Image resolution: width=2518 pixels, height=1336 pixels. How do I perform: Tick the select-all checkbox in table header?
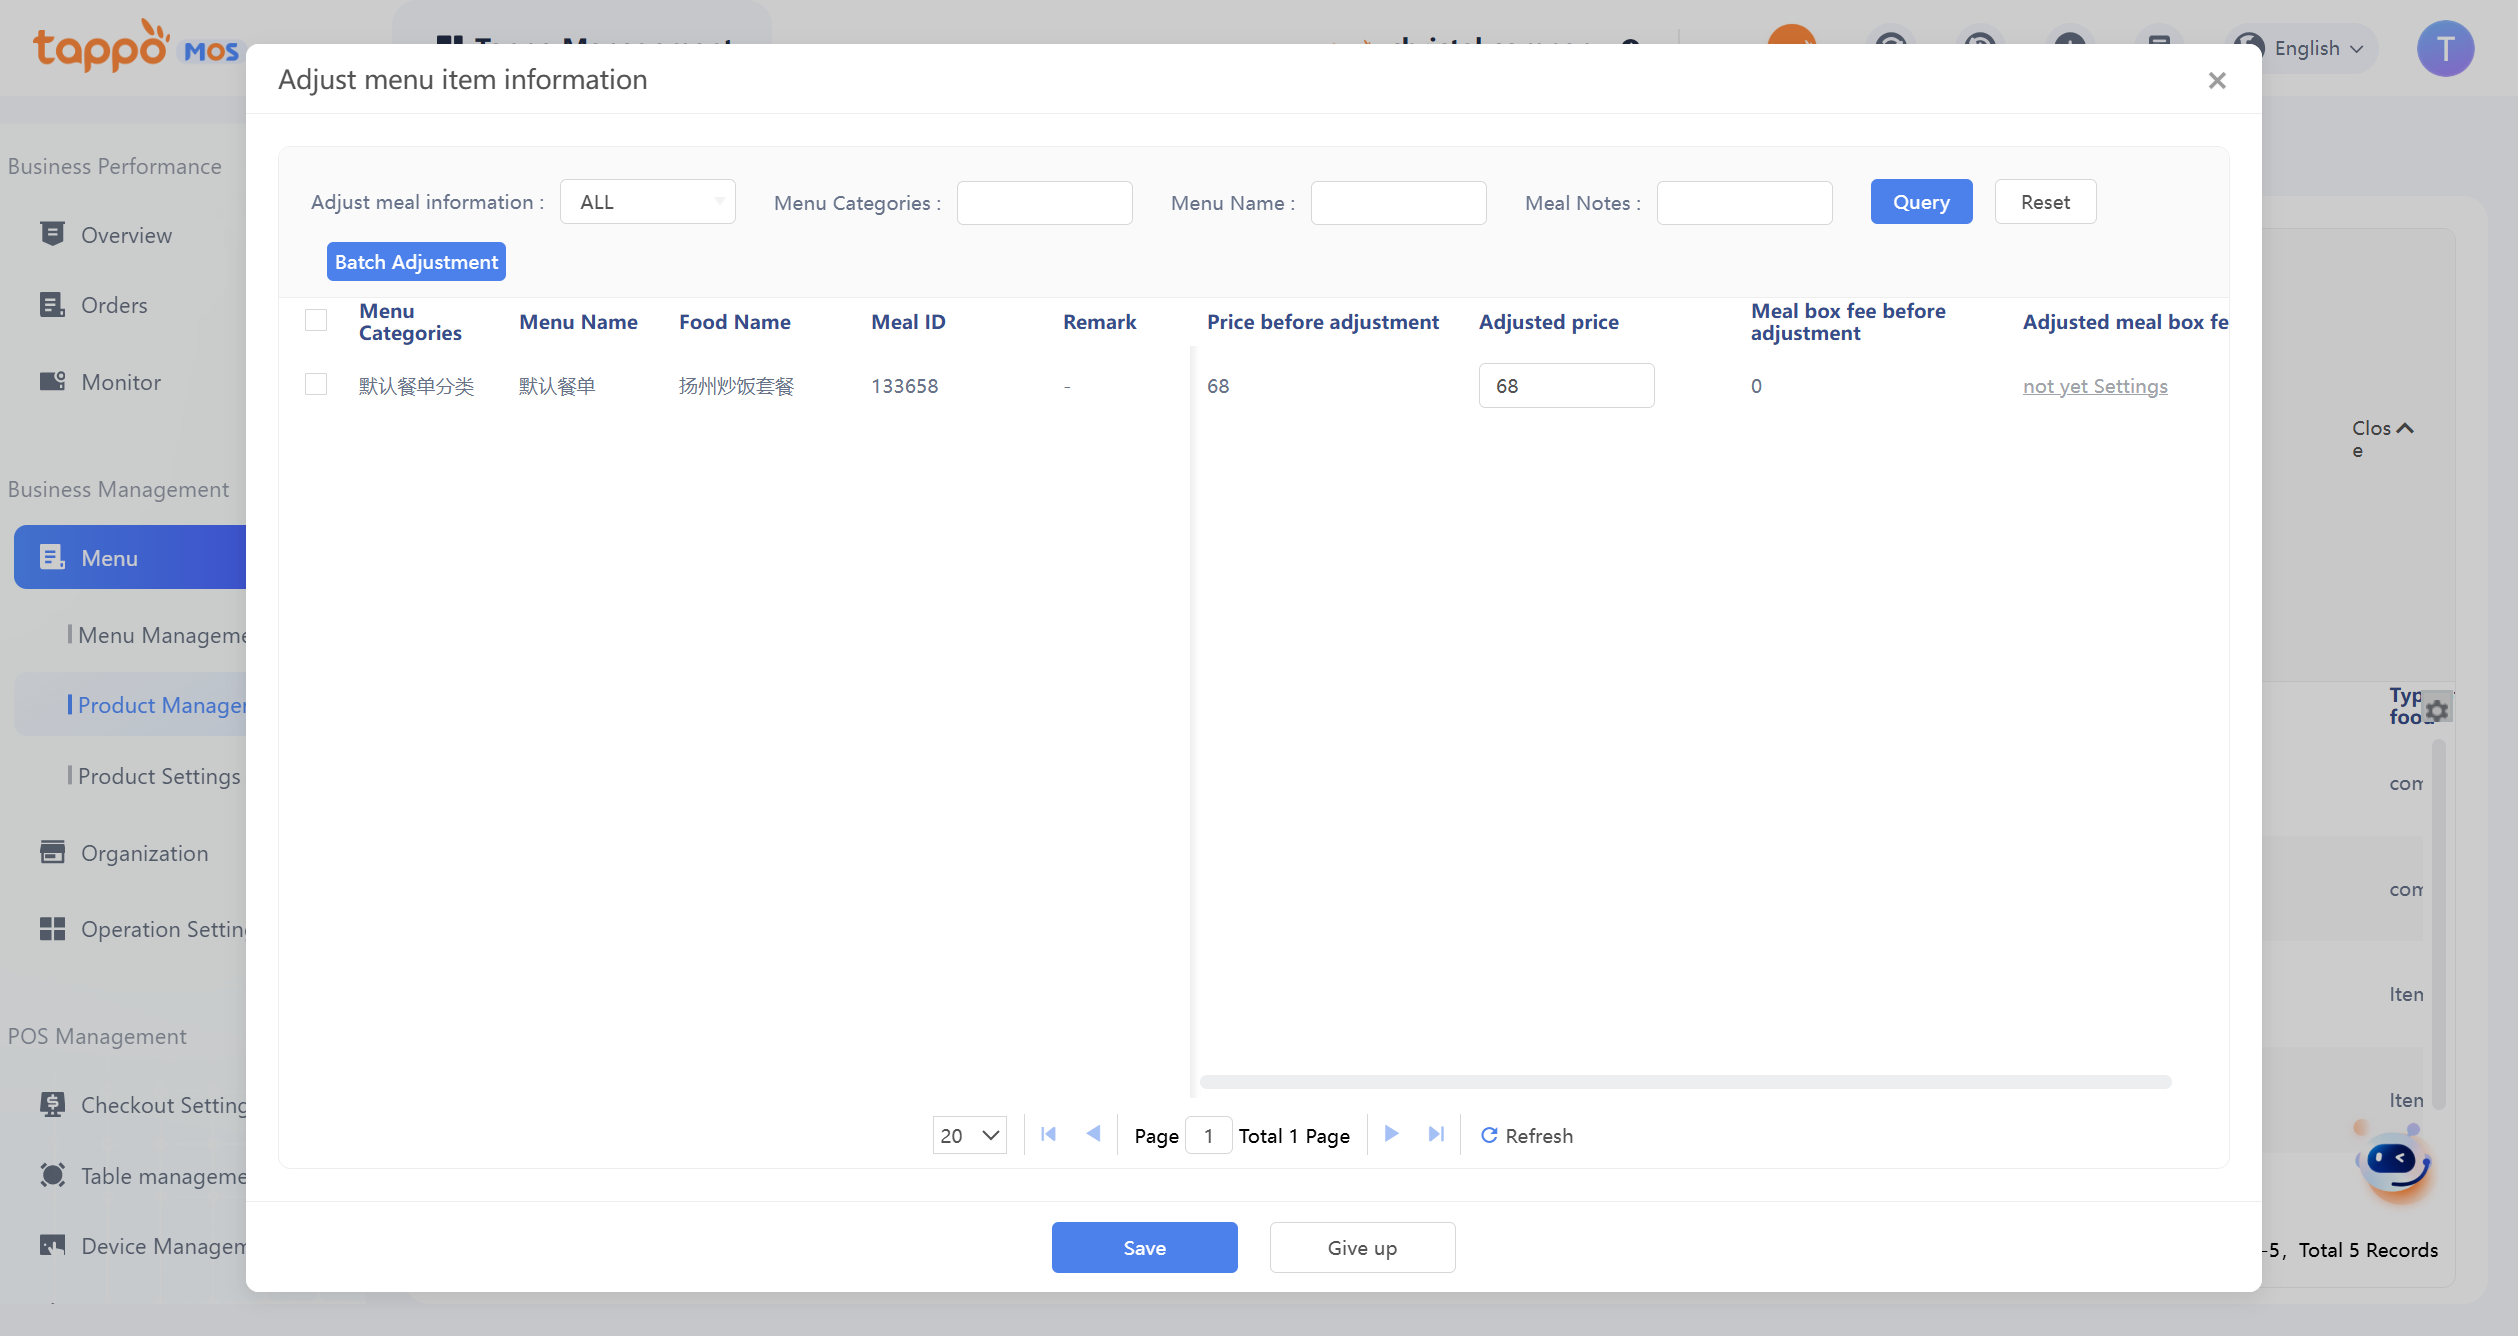(x=316, y=321)
